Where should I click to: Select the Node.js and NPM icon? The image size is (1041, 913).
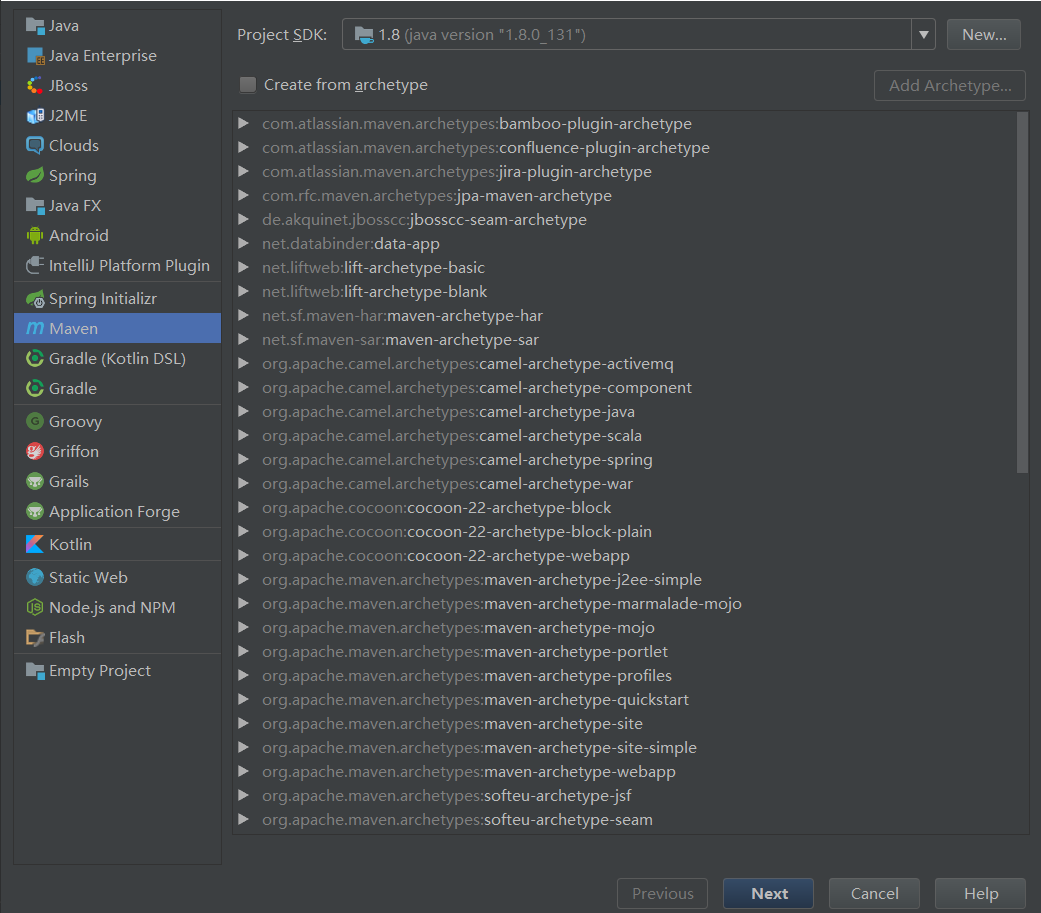[35, 607]
